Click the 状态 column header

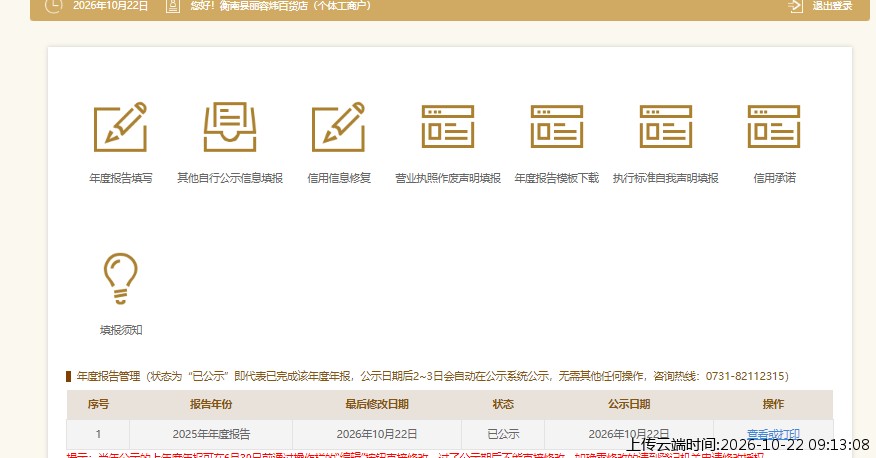503,404
